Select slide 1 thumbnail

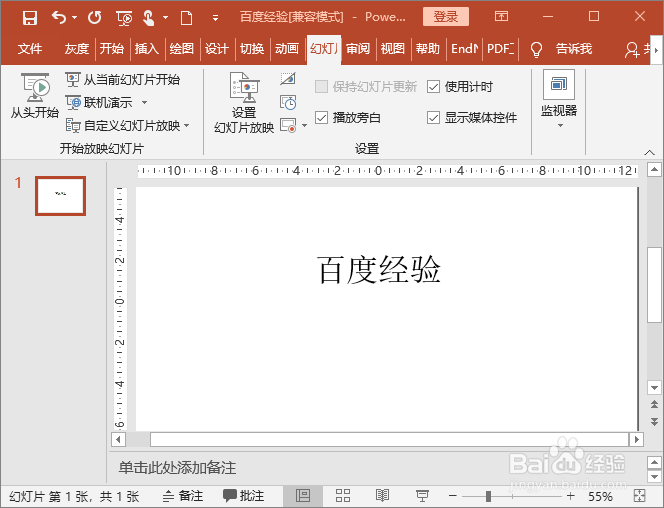click(61, 196)
